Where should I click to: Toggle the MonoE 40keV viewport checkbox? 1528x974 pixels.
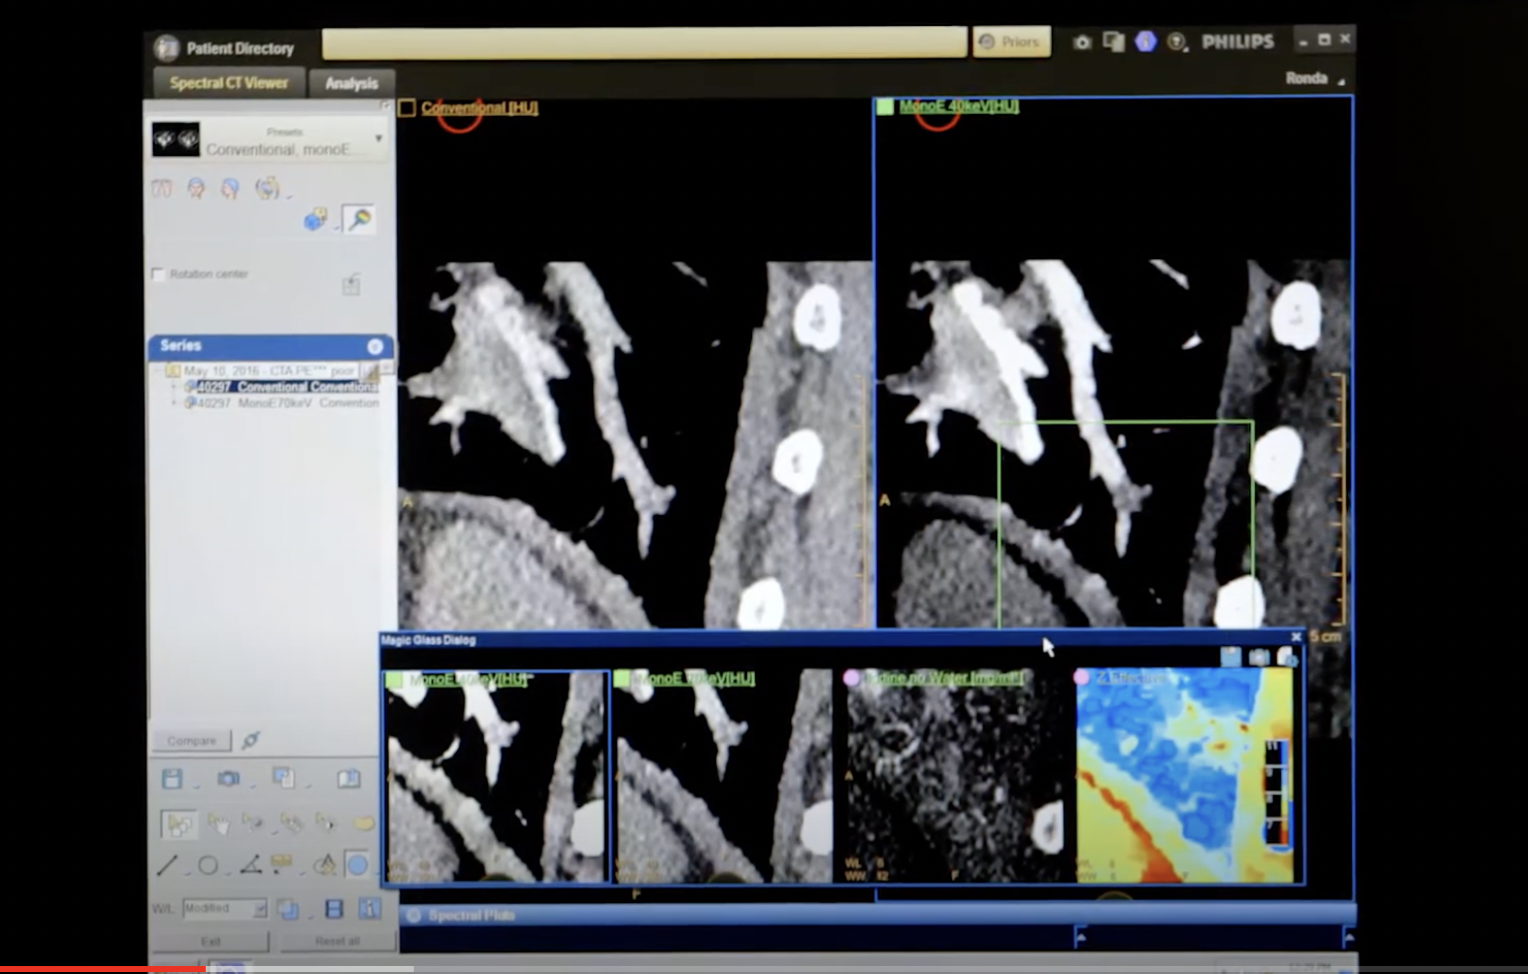pos(885,106)
